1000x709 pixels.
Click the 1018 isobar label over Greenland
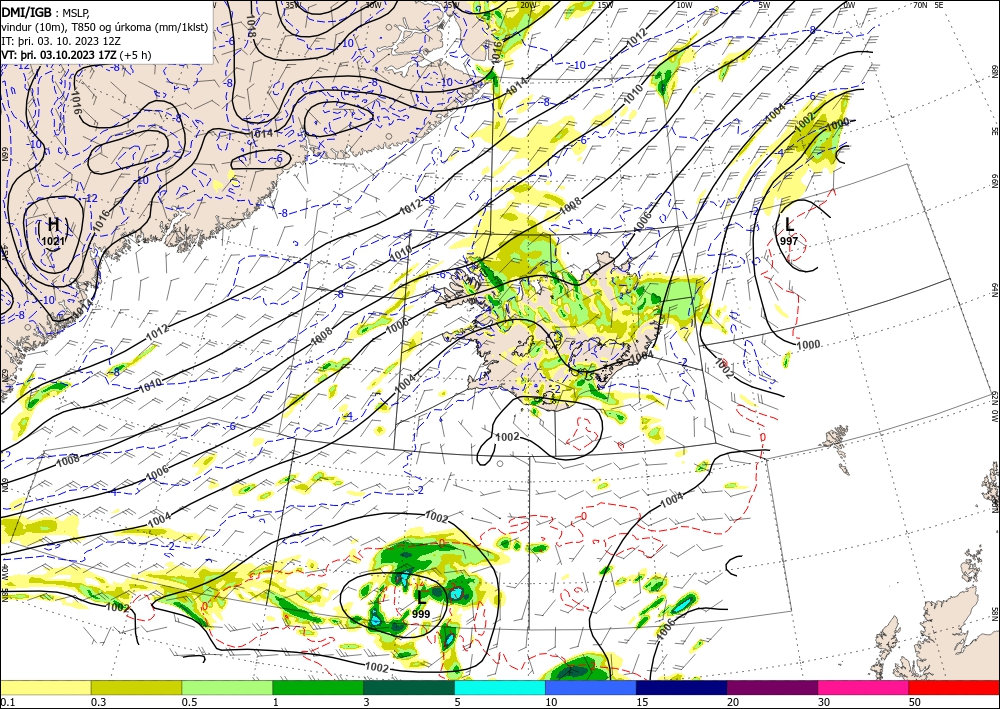[250, 25]
